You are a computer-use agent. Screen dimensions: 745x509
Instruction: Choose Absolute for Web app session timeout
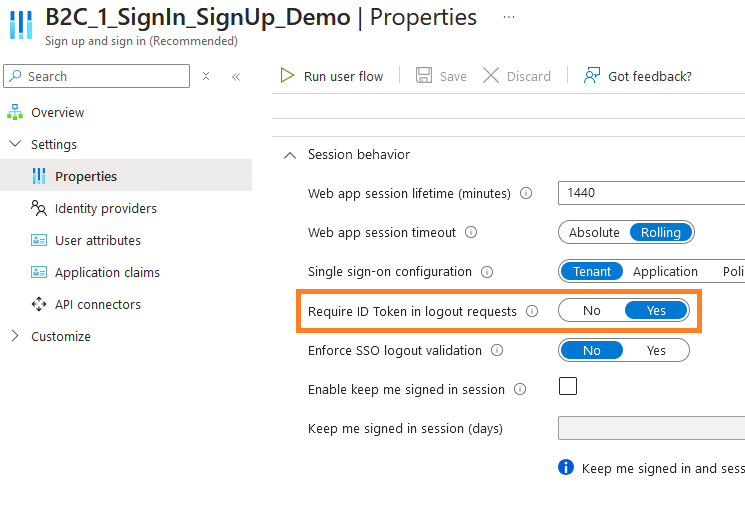pyautogui.click(x=594, y=232)
